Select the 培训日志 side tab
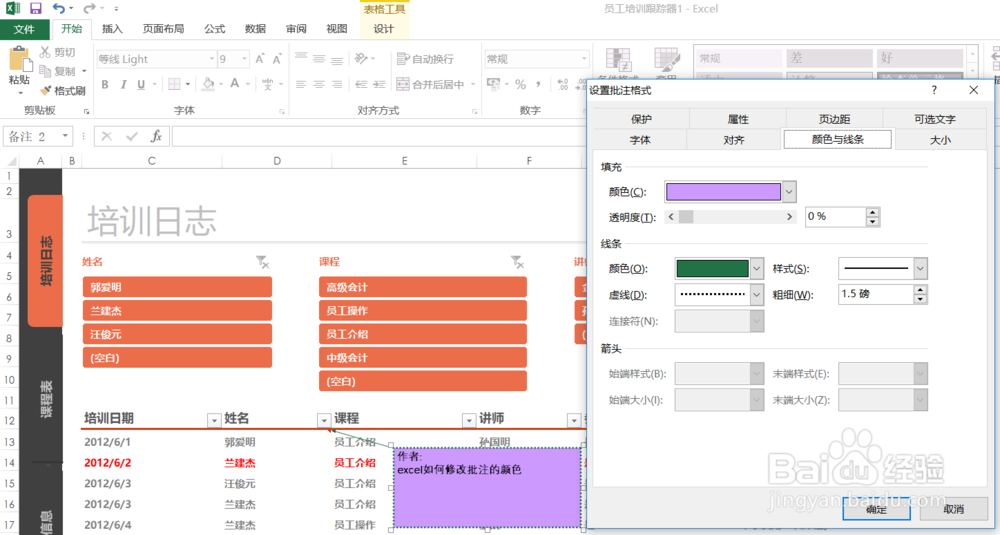The image size is (1000, 535). [x=45, y=261]
